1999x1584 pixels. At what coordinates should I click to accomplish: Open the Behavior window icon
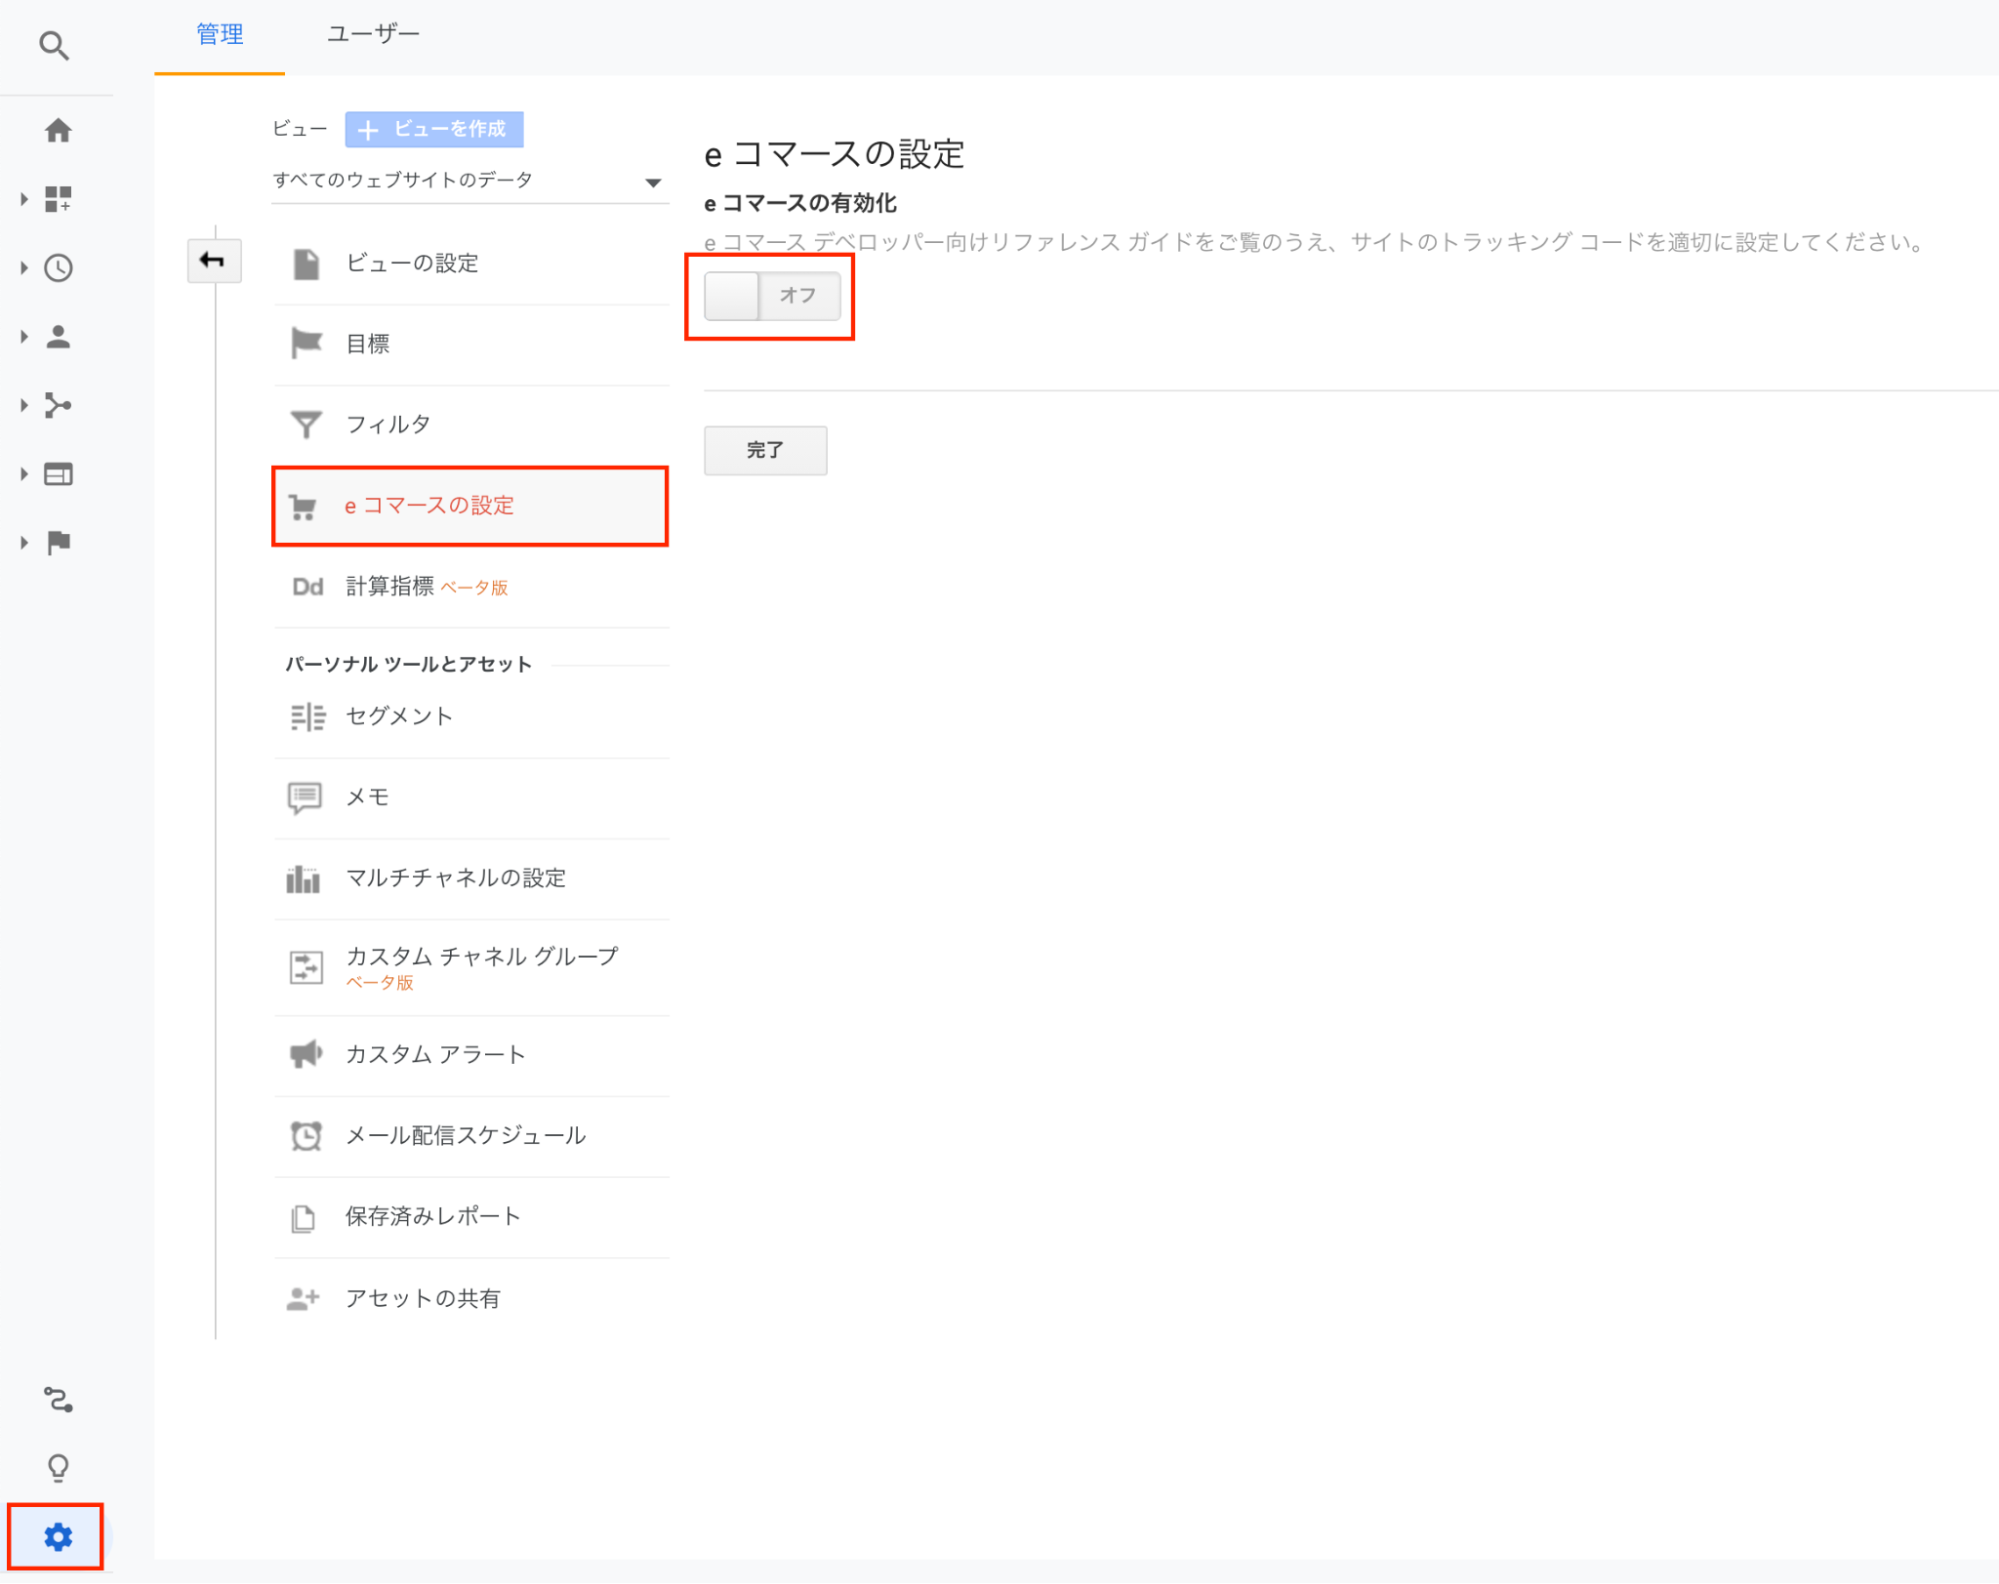point(58,474)
